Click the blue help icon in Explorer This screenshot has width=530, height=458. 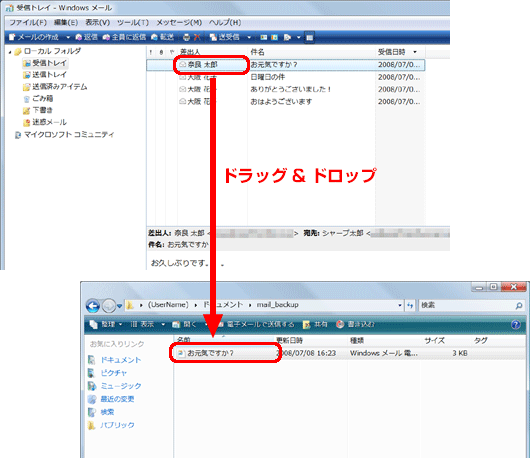pyautogui.click(x=516, y=325)
